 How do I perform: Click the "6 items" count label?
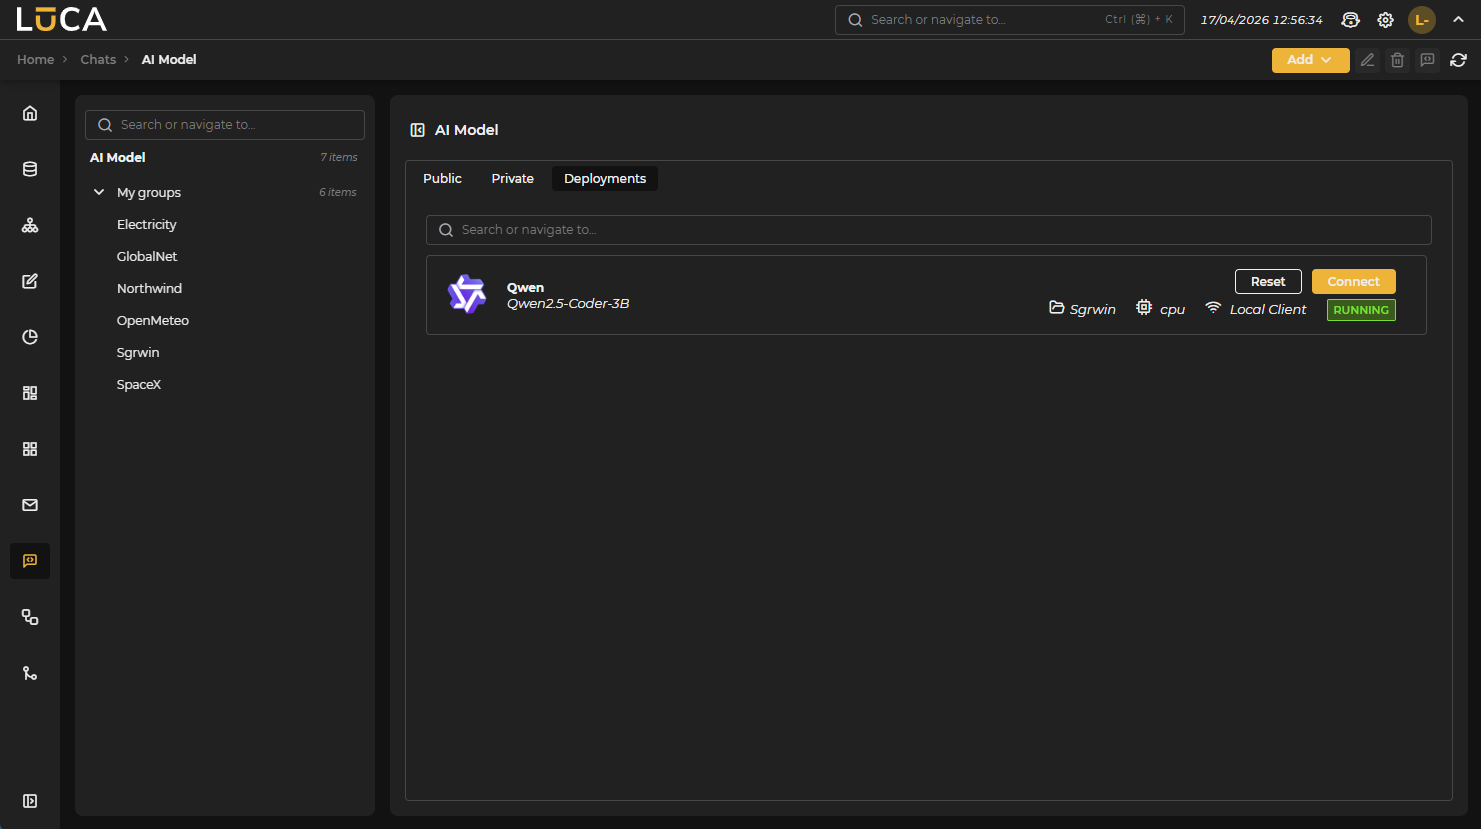coord(338,193)
